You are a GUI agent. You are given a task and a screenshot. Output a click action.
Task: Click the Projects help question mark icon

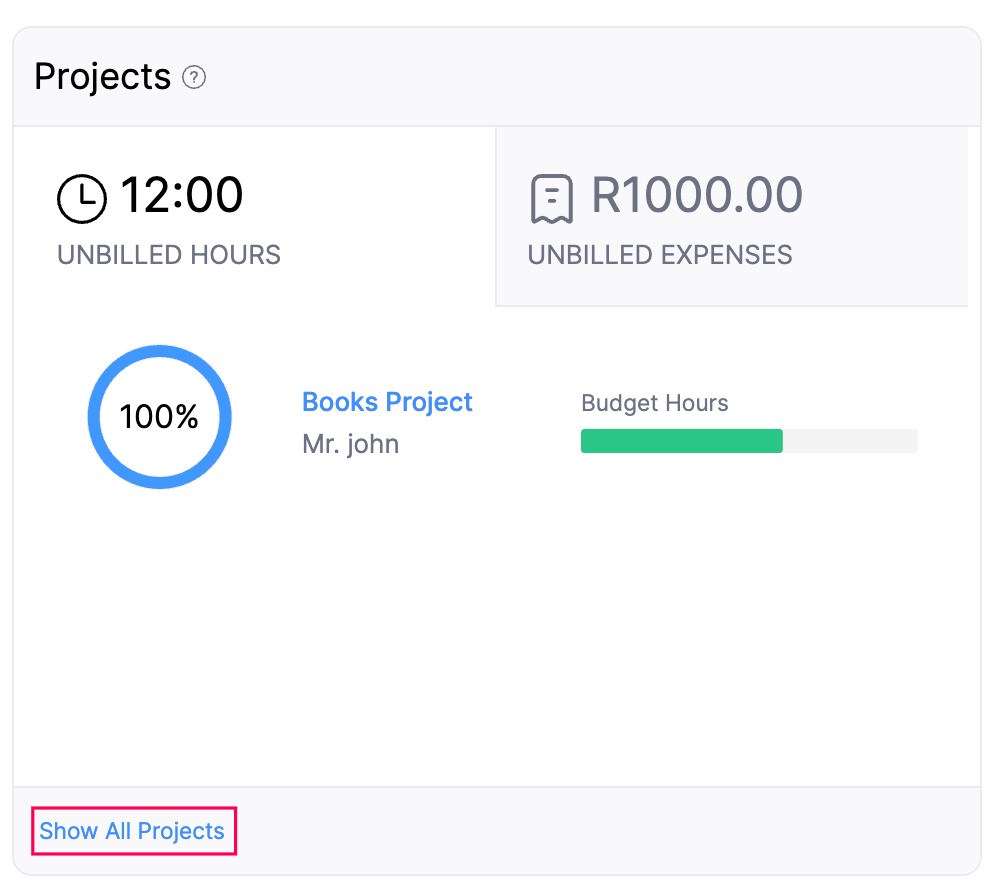tap(196, 77)
